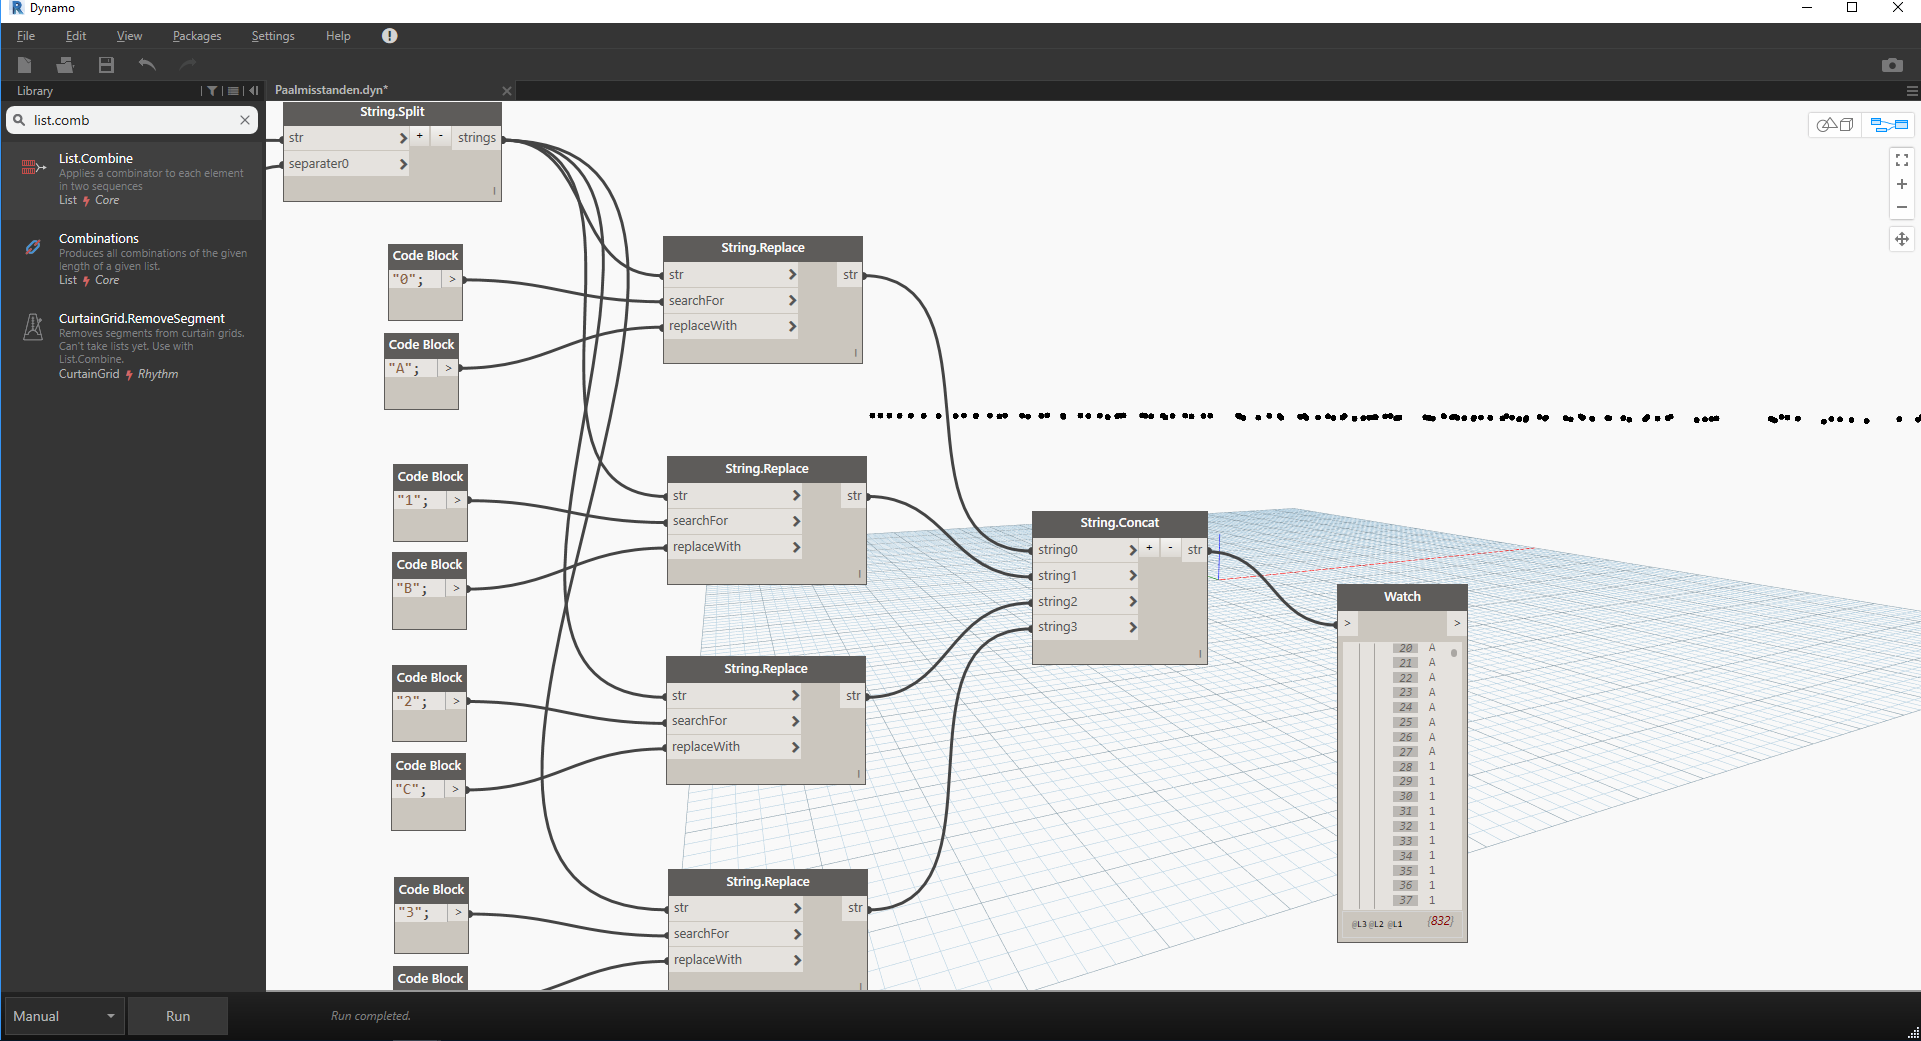The image size is (1921, 1041).
Task: Open the Manual run mode dropdown
Action: point(64,1016)
